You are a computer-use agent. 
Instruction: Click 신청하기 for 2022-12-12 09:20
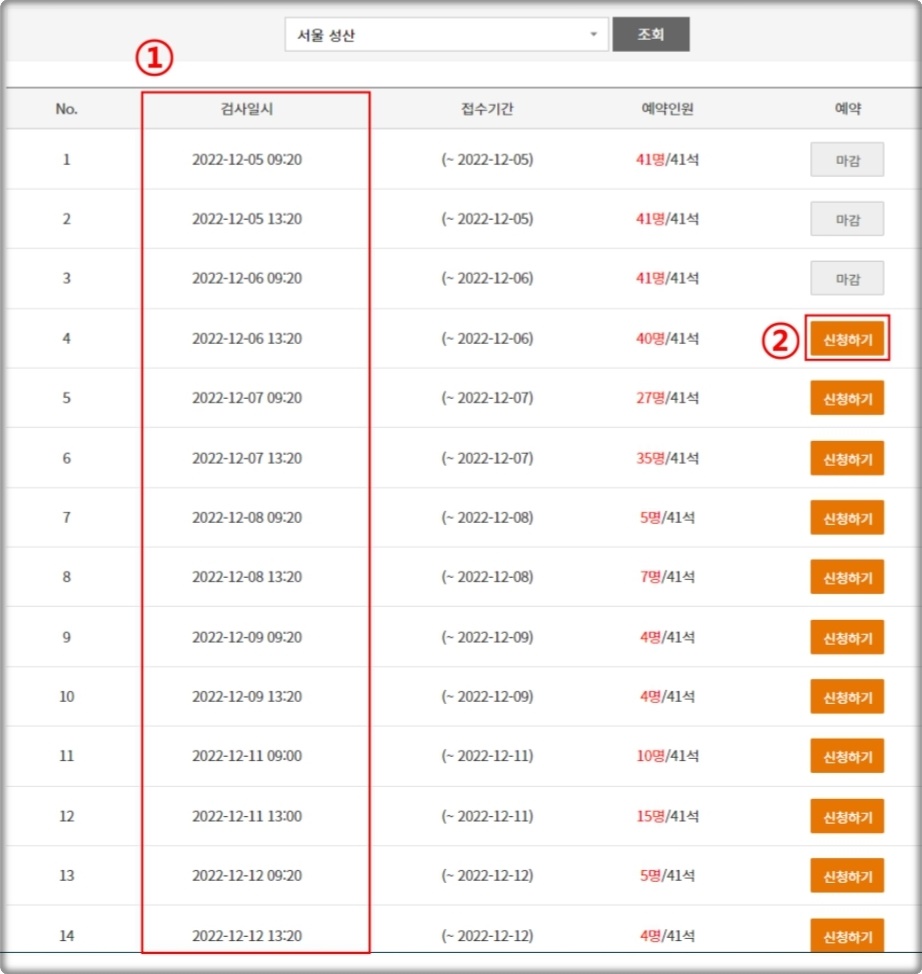(847, 876)
